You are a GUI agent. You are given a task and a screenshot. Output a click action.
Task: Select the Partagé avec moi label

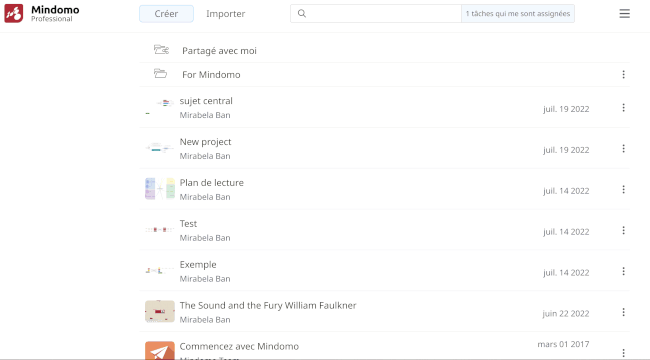(219, 51)
